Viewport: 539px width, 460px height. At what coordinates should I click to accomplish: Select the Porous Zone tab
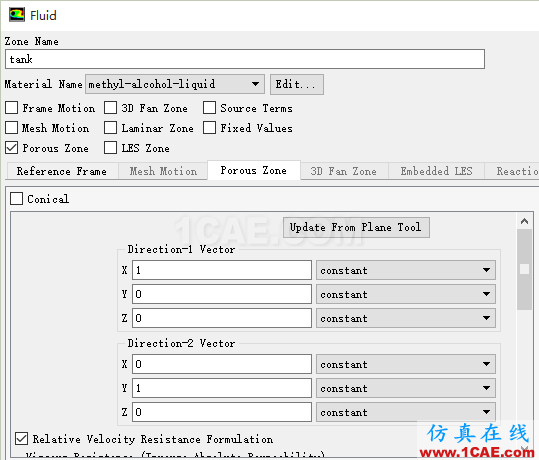(254, 170)
